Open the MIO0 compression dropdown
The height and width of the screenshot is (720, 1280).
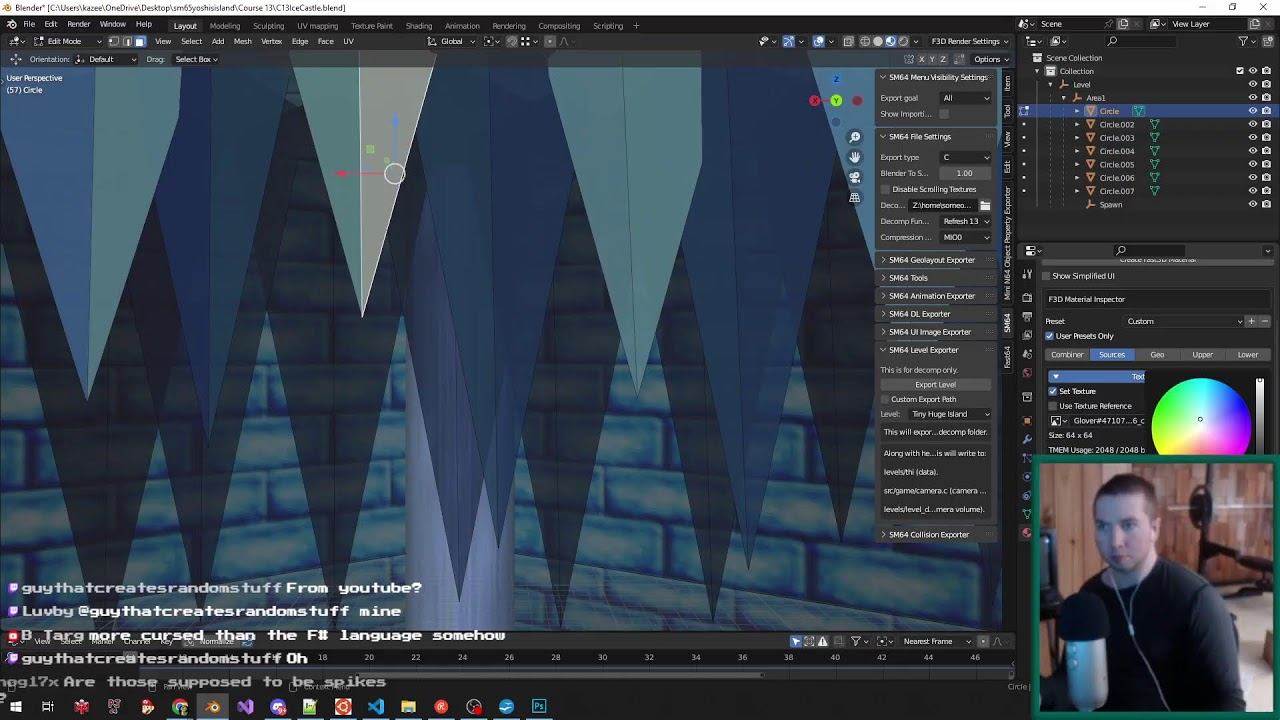coord(966,237)
